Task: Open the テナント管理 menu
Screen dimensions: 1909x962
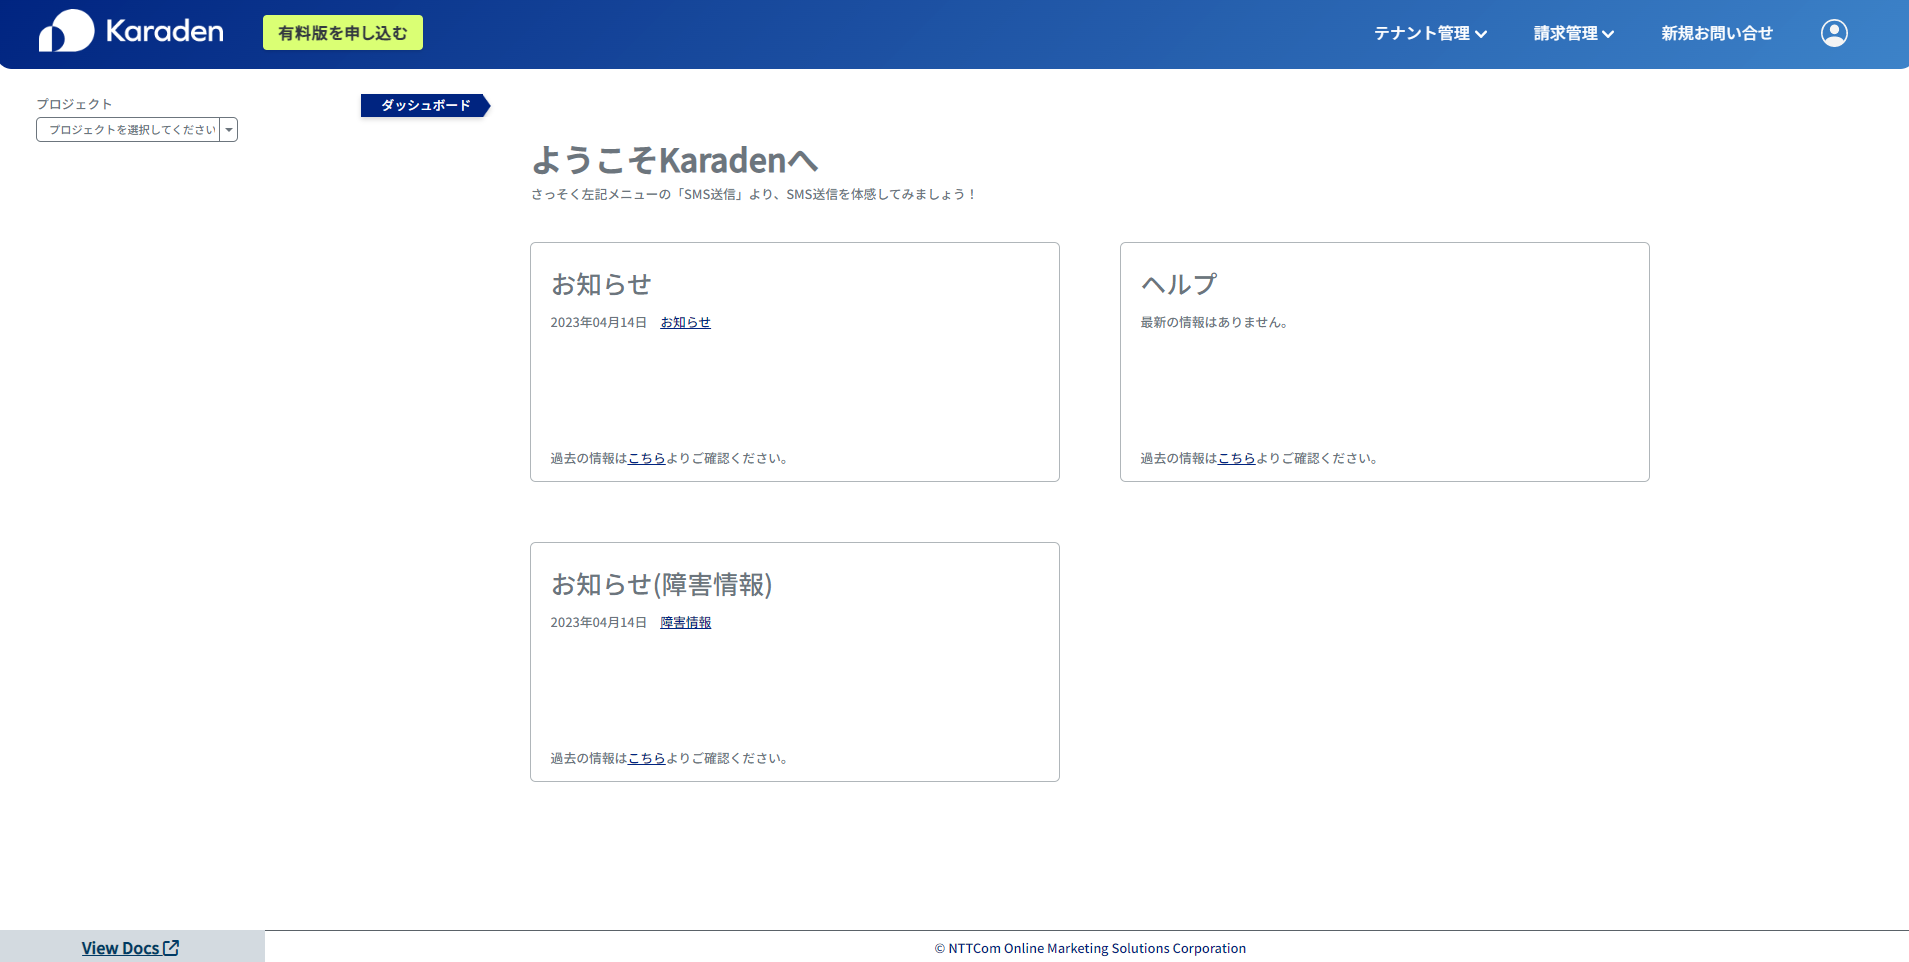Action: click(x=1430, y=33)
